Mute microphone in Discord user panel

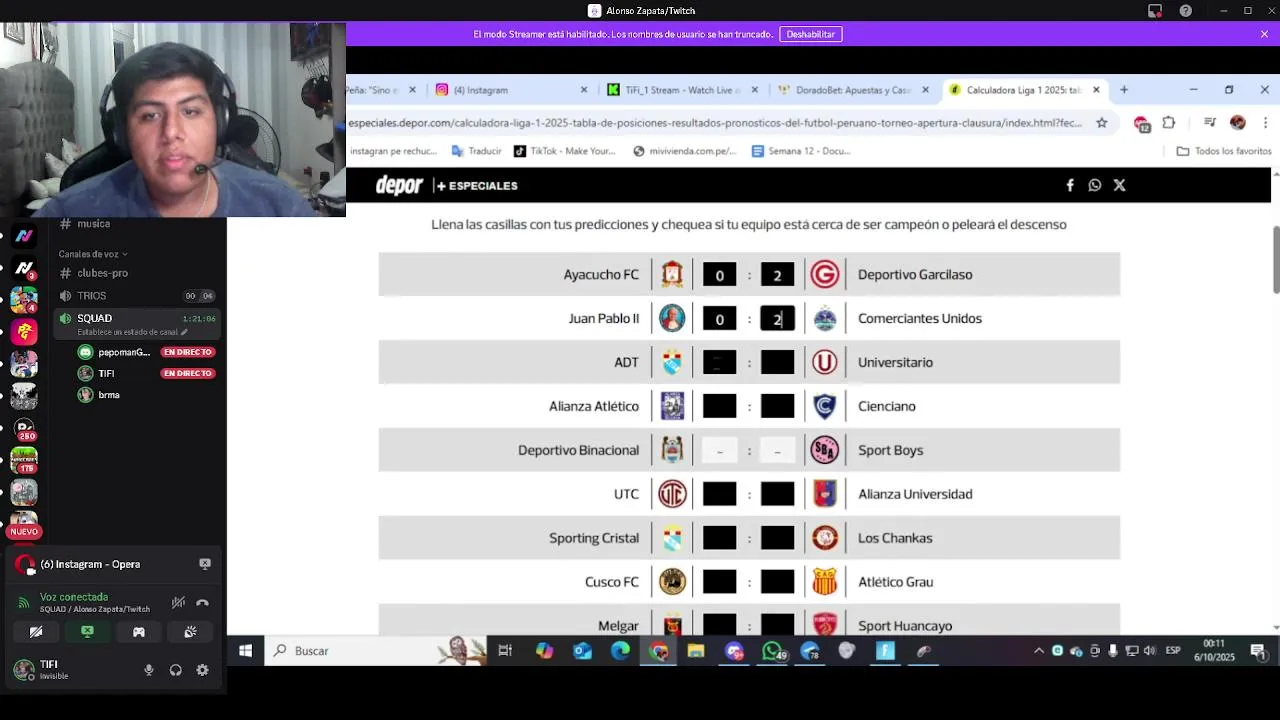pos(149,670)
